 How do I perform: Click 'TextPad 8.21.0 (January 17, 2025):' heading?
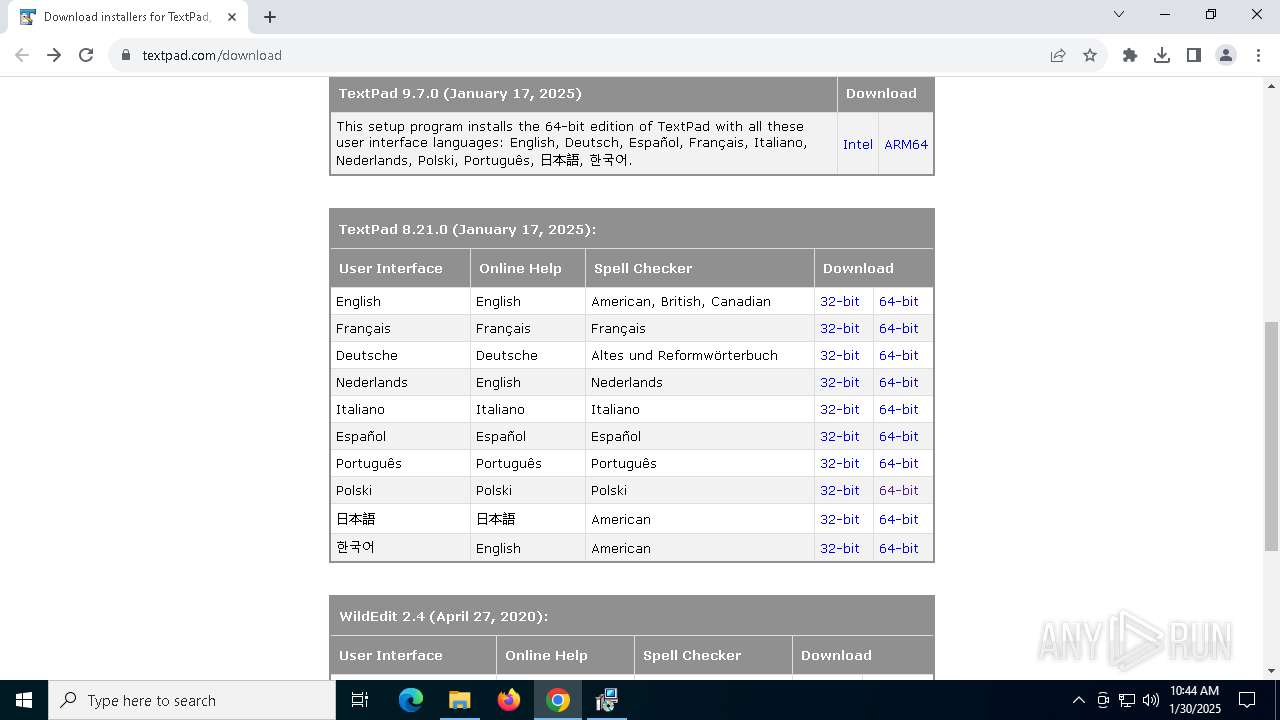click(x=467, y=229)
